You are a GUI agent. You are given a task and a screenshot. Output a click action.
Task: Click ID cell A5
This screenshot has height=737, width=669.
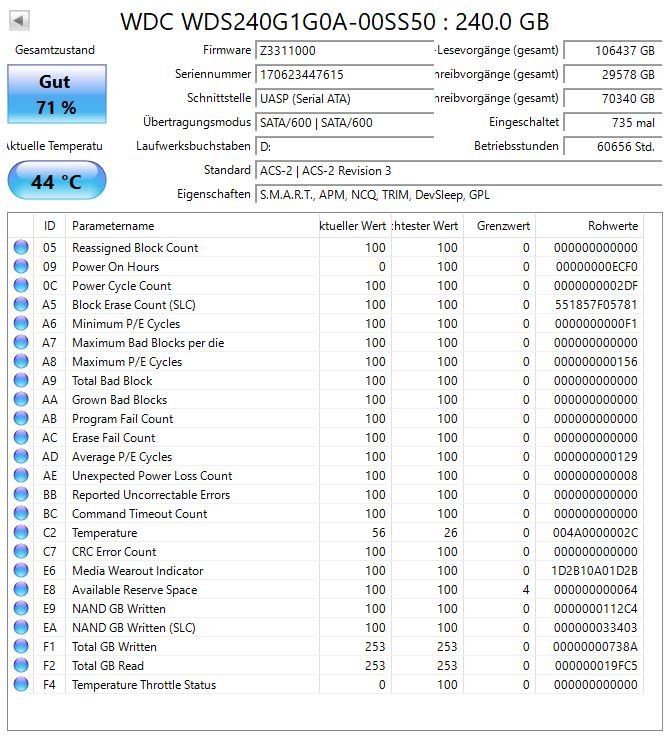[x=49, y=305]
